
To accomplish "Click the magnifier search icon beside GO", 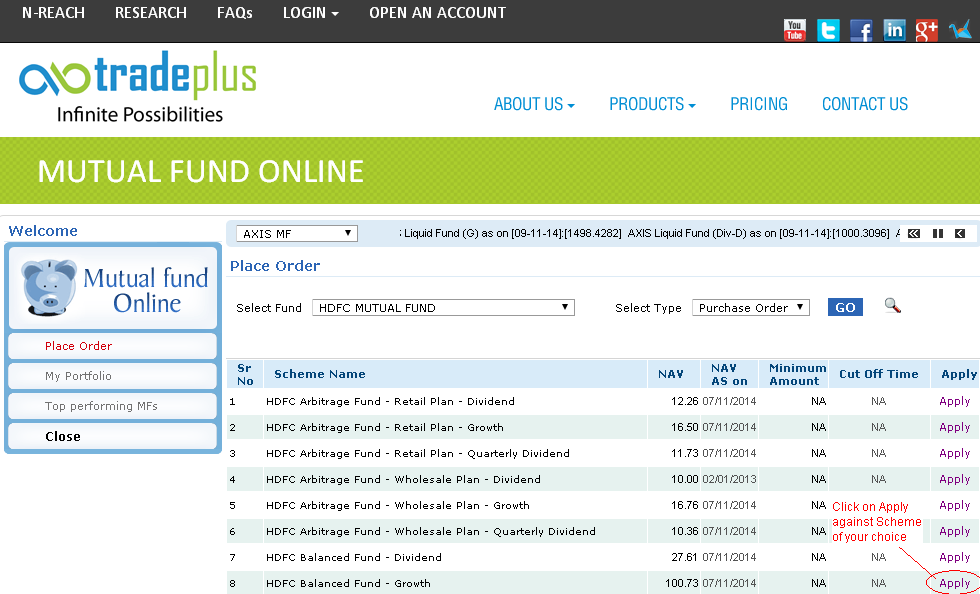I will (892, 306).
